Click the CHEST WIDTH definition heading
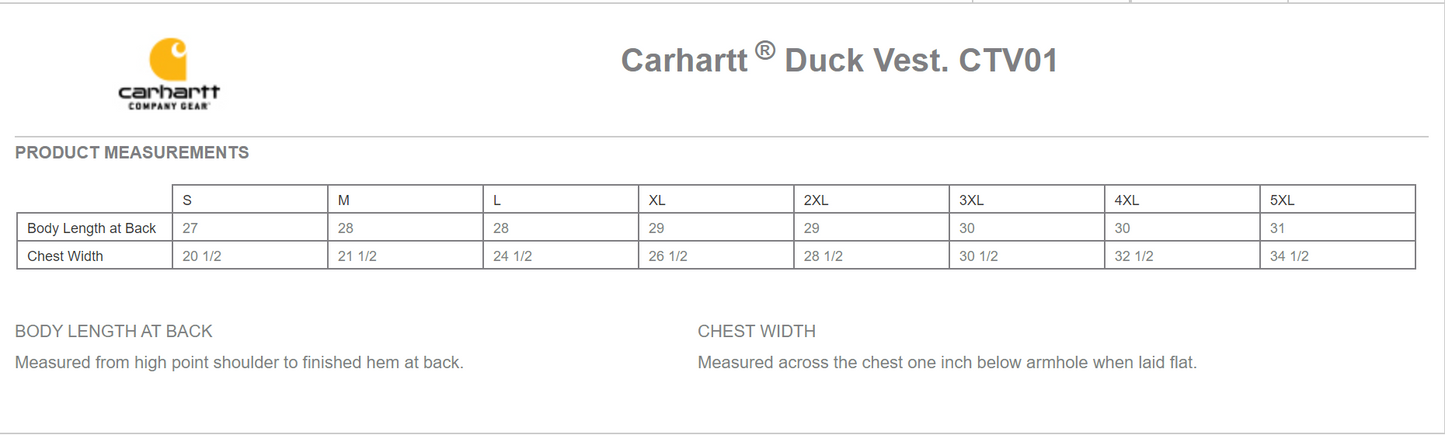This screenshot has width=1445, height=435. click(757, 331)
